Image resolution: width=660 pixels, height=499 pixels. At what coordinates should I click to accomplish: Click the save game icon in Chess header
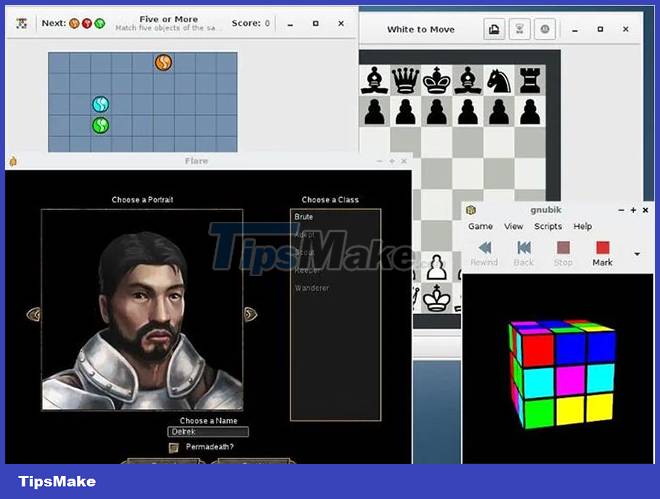tap(494, 29)
